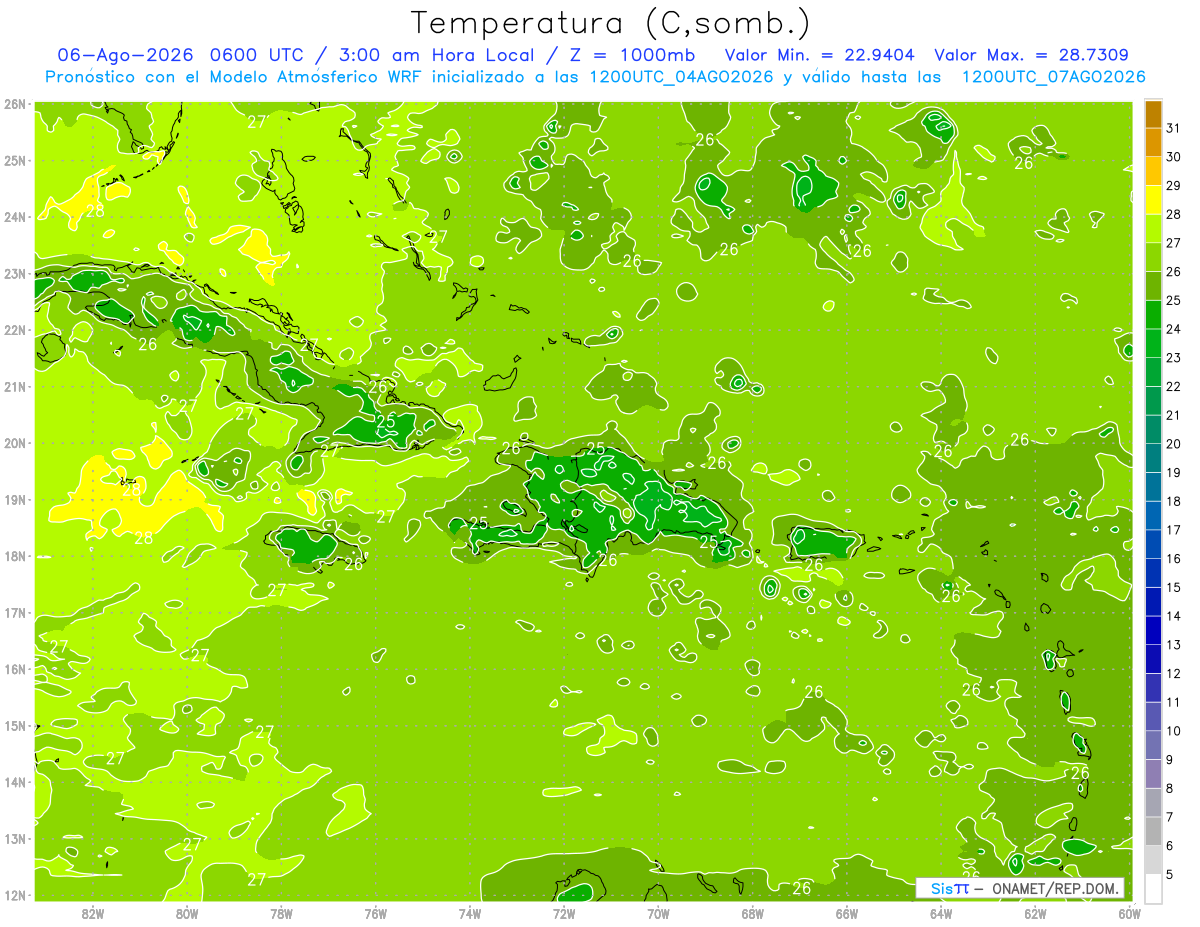
Task: Click the 20N latitude axis label
Action: (x=15, y=442)
